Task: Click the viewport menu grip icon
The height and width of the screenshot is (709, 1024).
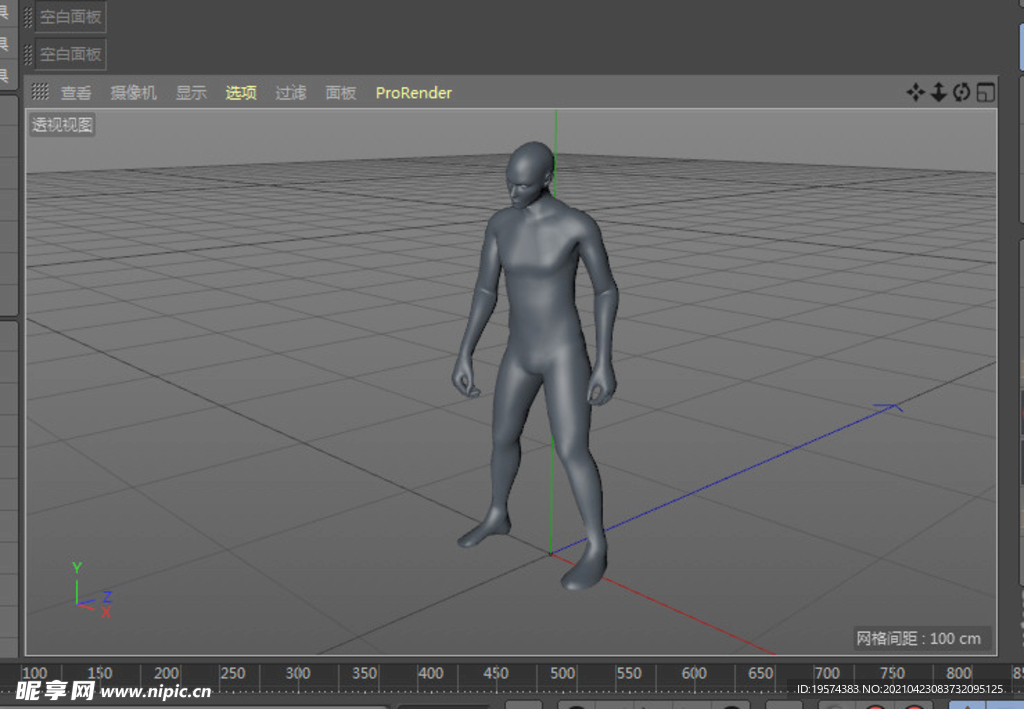Action: coord(40,92)
